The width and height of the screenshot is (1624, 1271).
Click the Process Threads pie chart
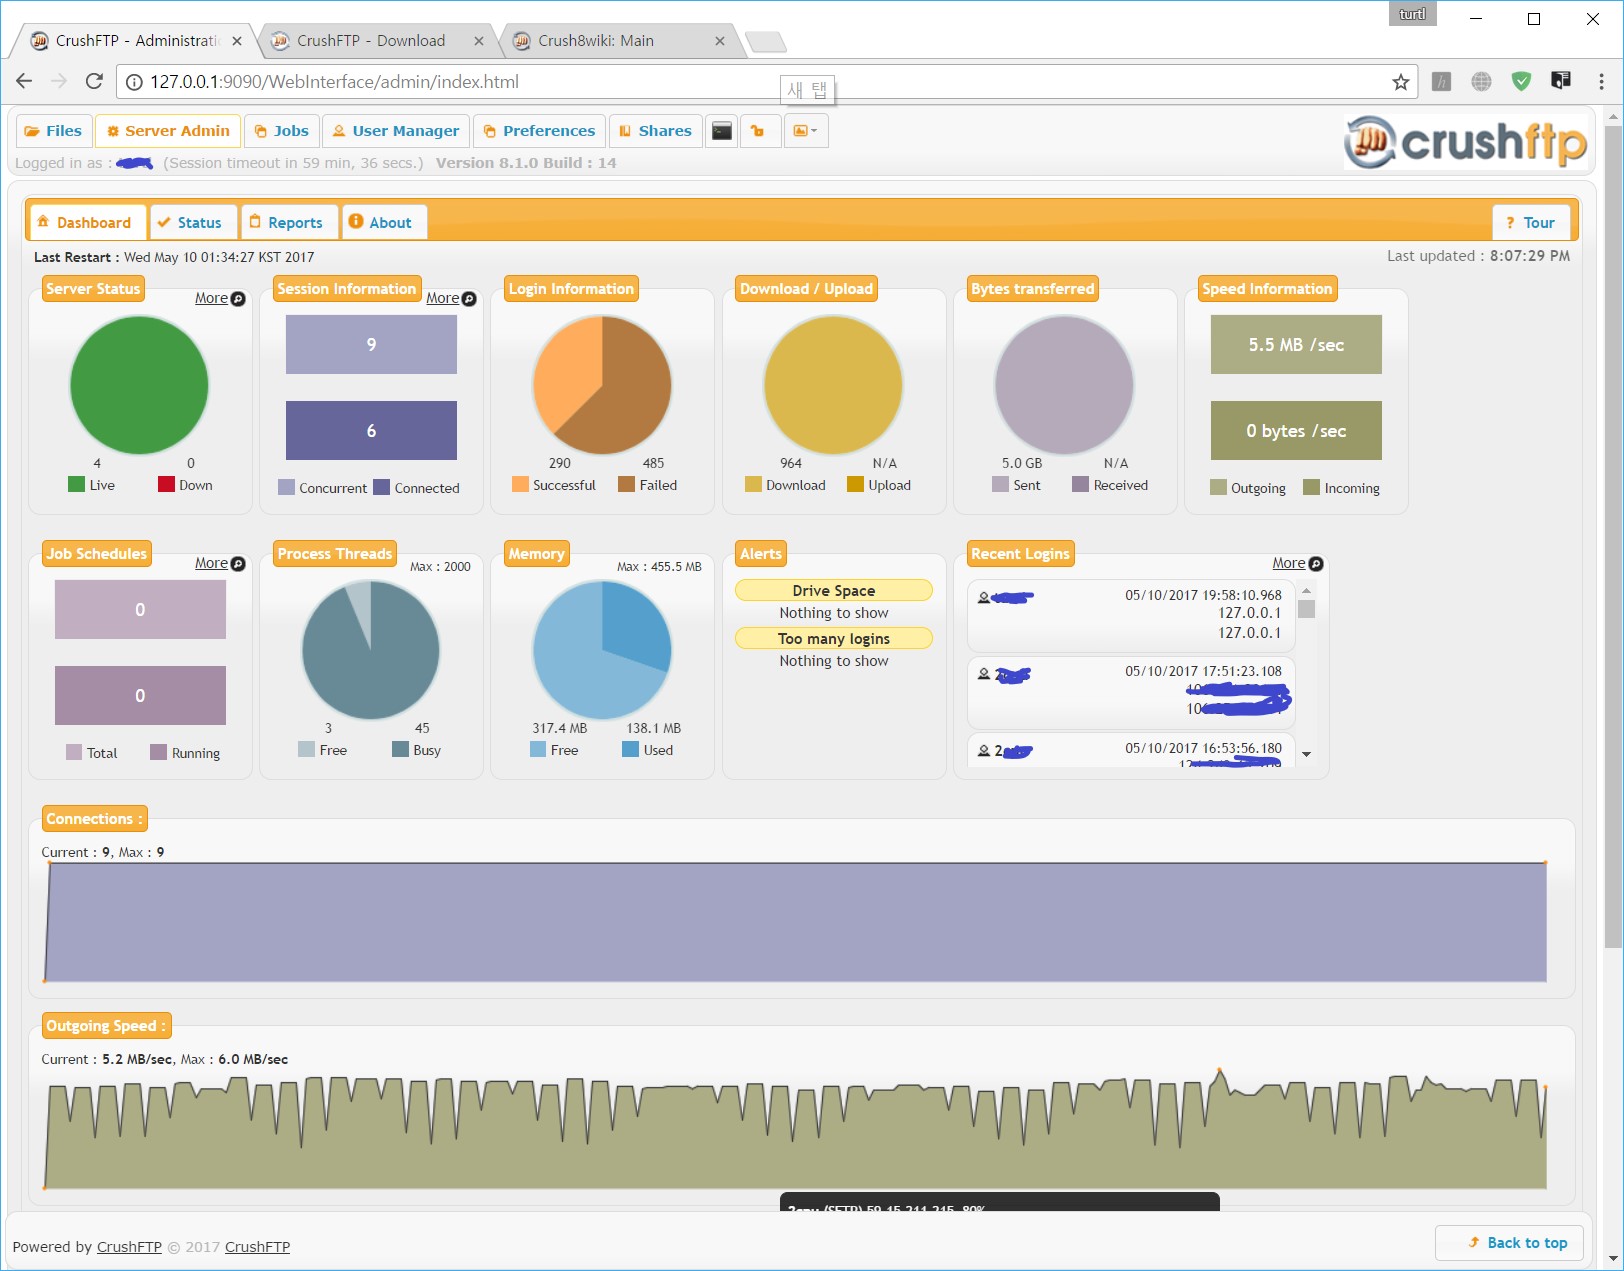pyautogui.click(x=370, y=650)
